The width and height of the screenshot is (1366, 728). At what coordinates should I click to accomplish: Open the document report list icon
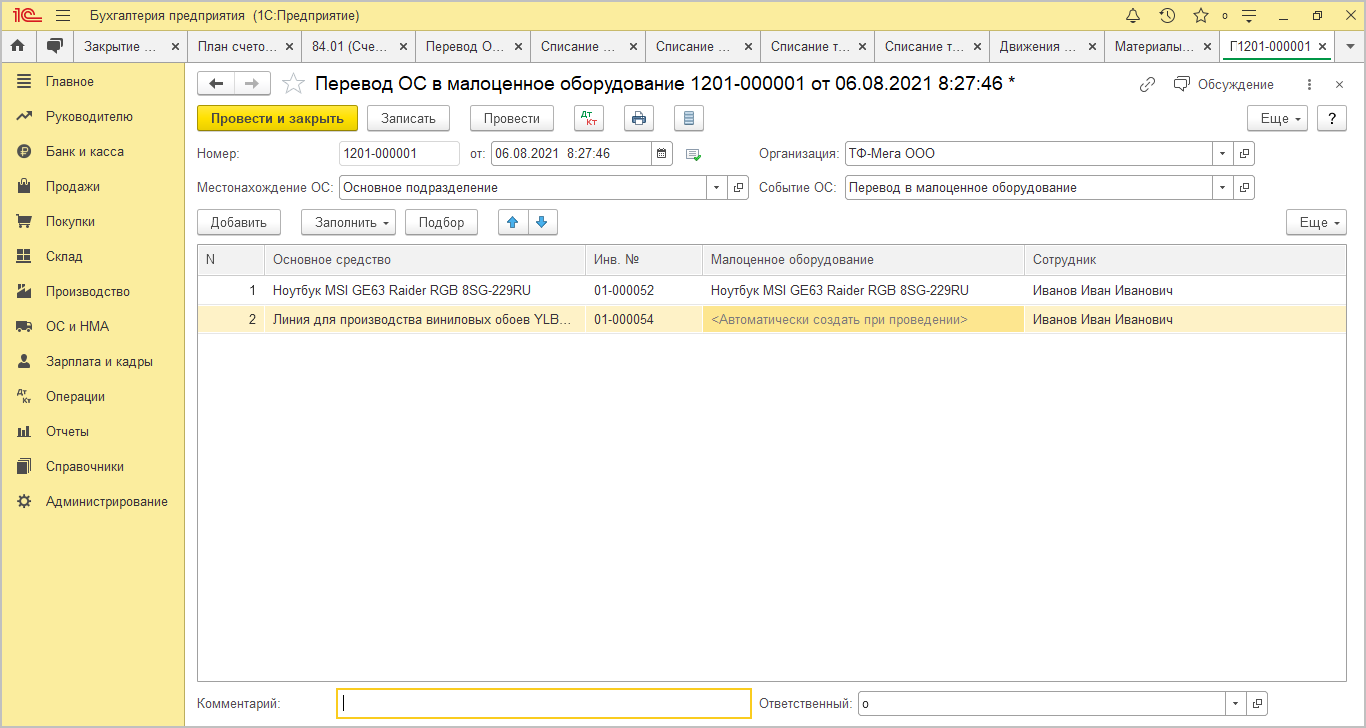pyautogui.click(x=689, y=118)
